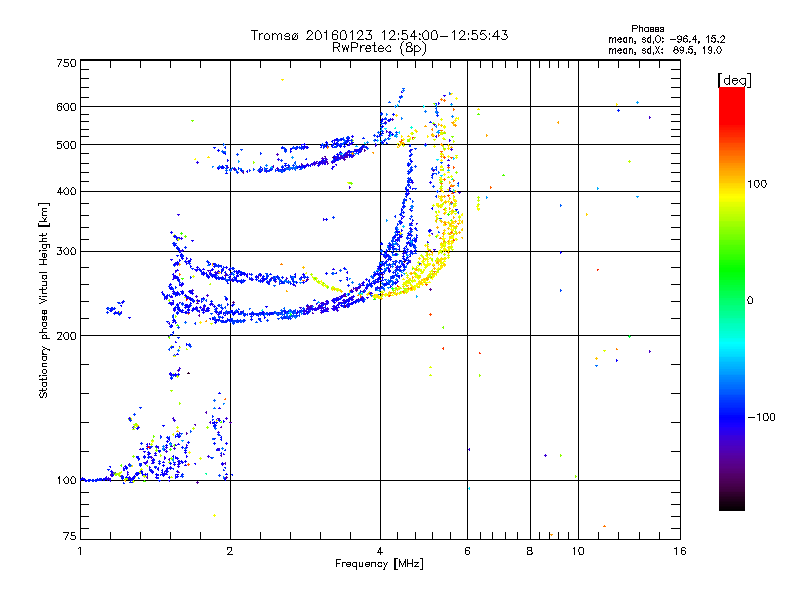Viewport: 800px width, 600px height.
Task: Click the '200' y-axis tick label
Action: 66,336
